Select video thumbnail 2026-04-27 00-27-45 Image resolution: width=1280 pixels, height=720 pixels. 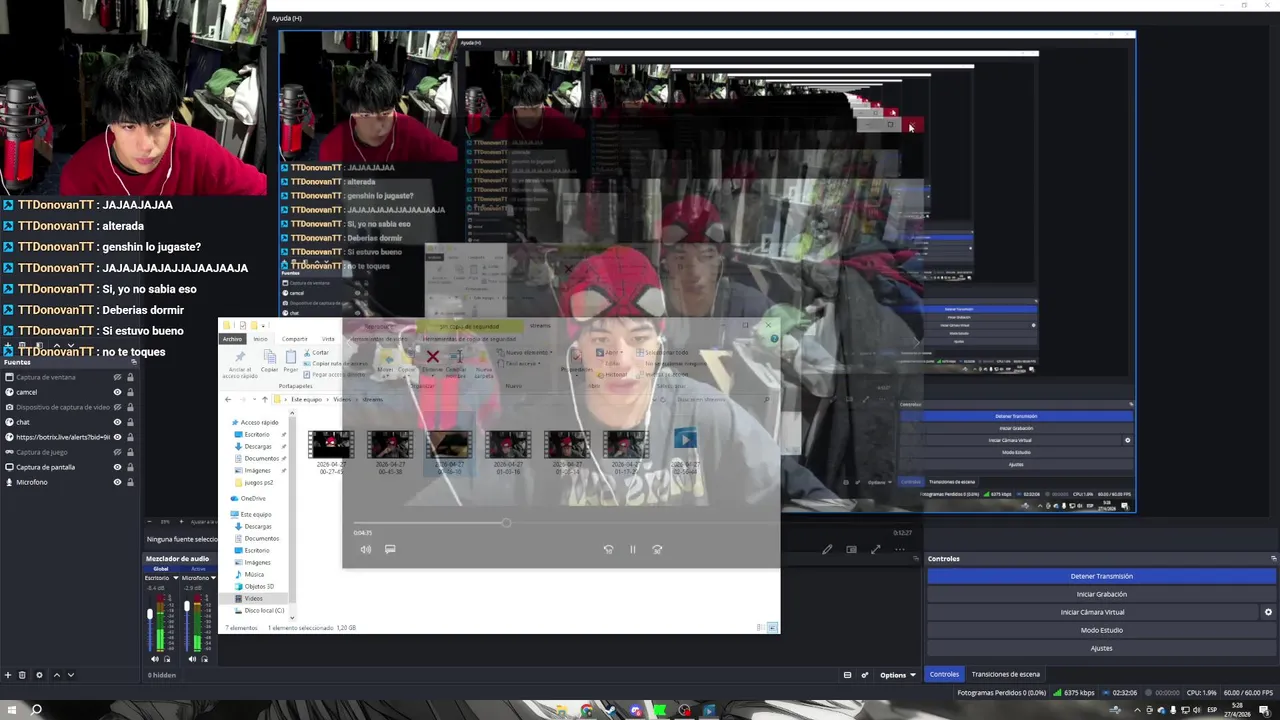331,451
